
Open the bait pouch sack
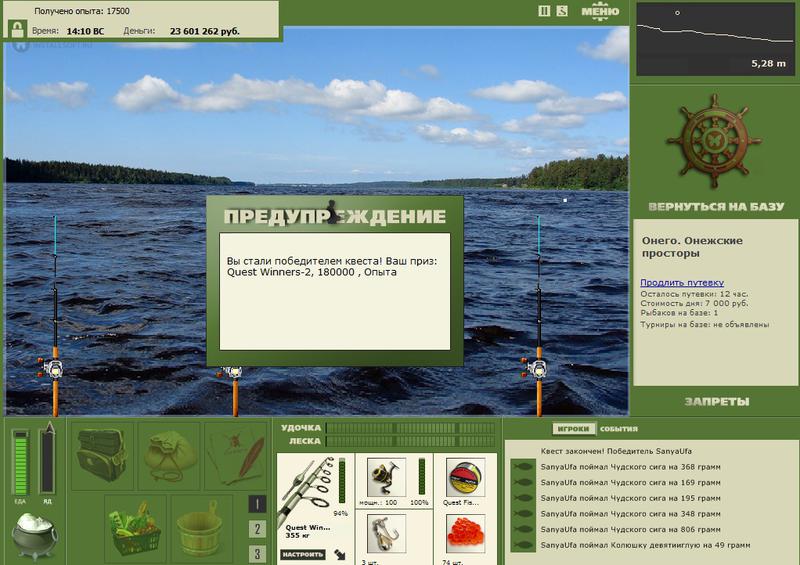point(169,456)
